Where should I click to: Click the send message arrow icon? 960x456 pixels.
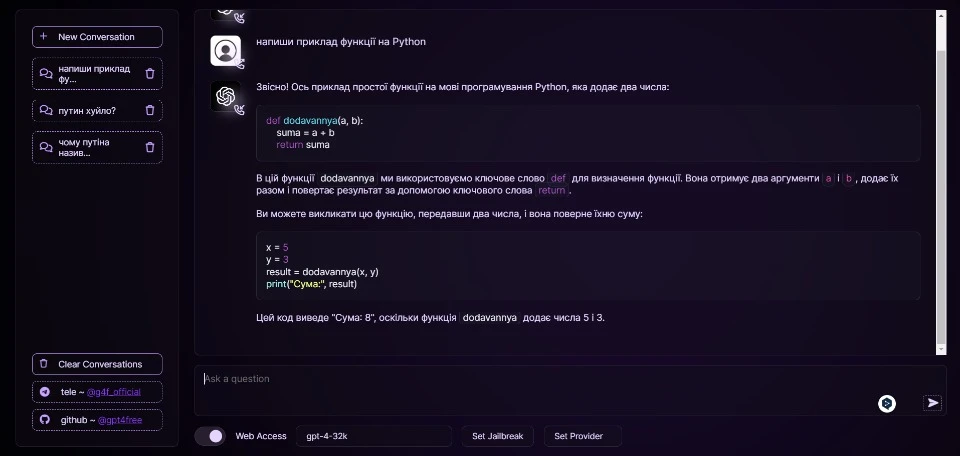pyautogui.click(x=932, y=403)
